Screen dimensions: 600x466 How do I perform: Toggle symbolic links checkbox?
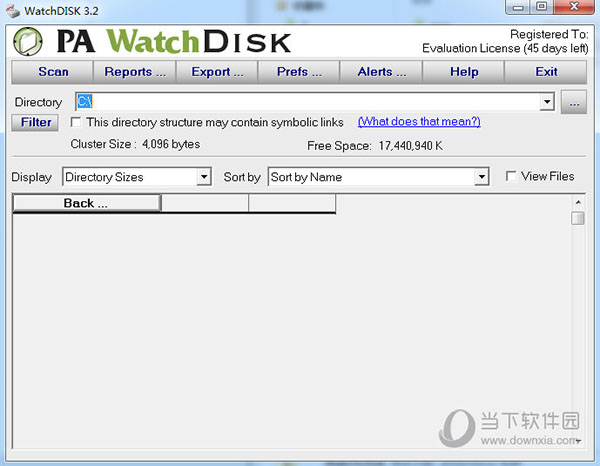coord(76,122)
